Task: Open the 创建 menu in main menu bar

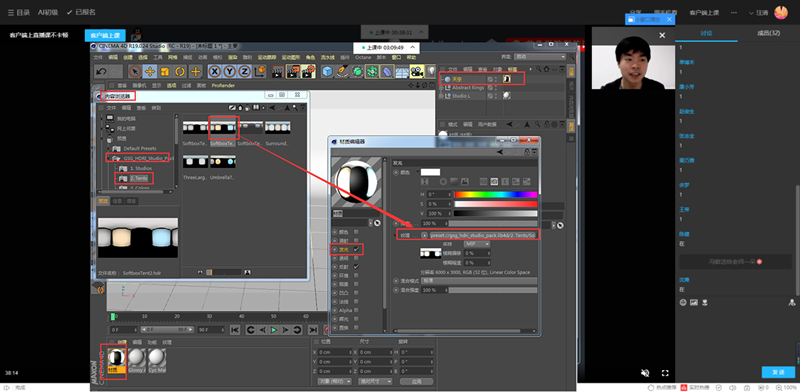Action: coord(127,57)
